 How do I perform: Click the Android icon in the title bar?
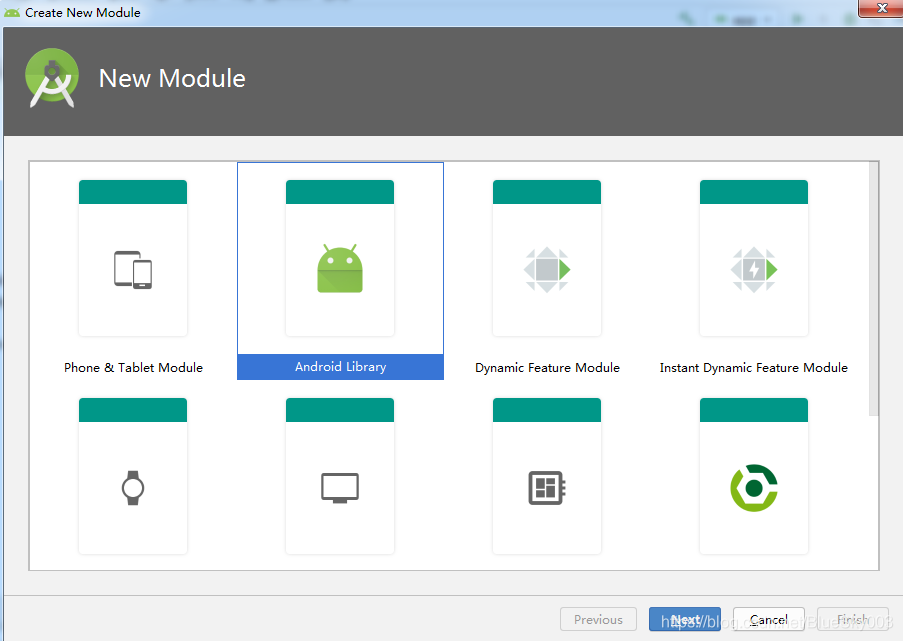click(12, 12)
